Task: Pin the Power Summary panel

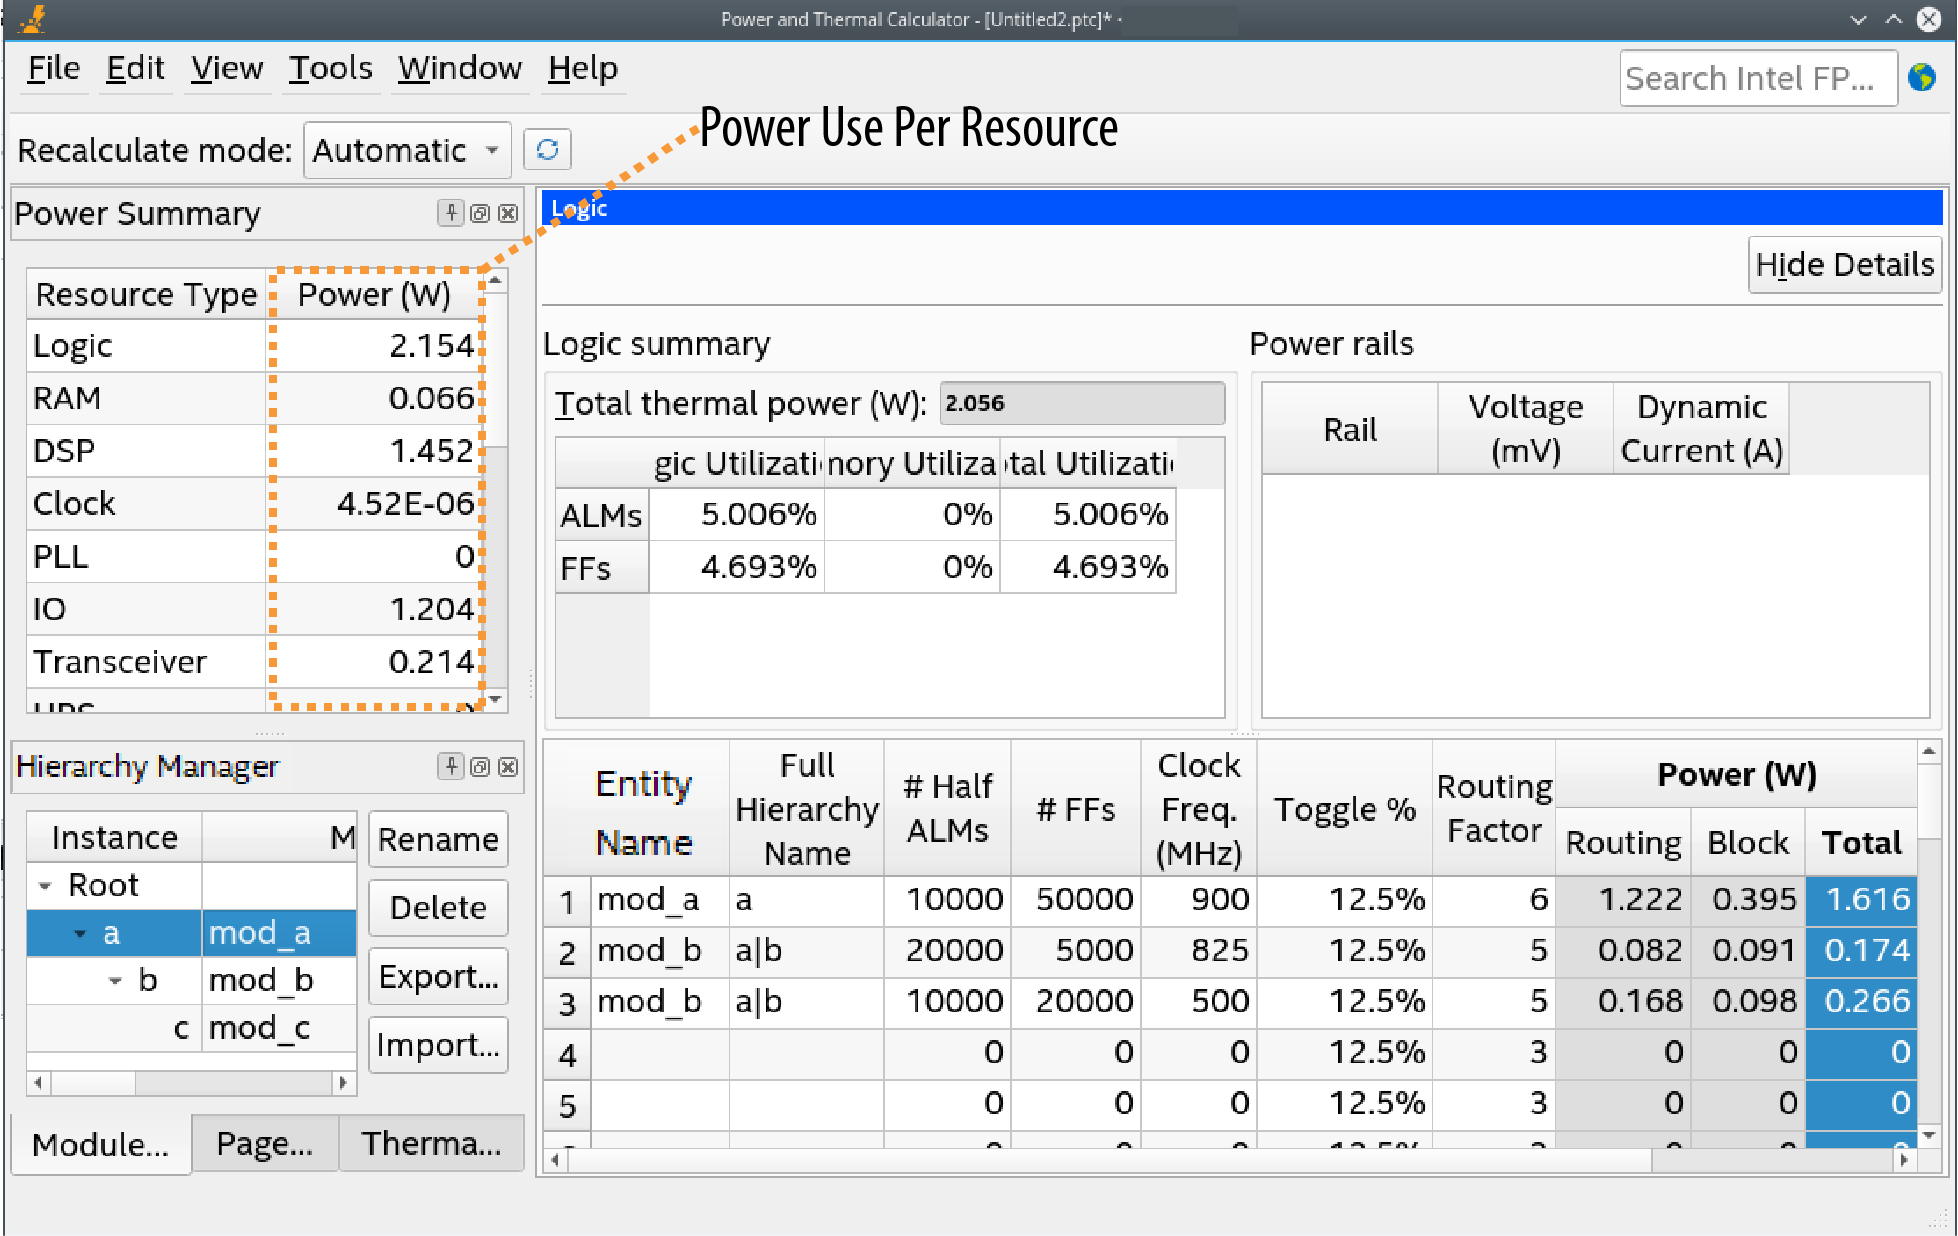Action: pyautogui.click(x=451, y=213)
